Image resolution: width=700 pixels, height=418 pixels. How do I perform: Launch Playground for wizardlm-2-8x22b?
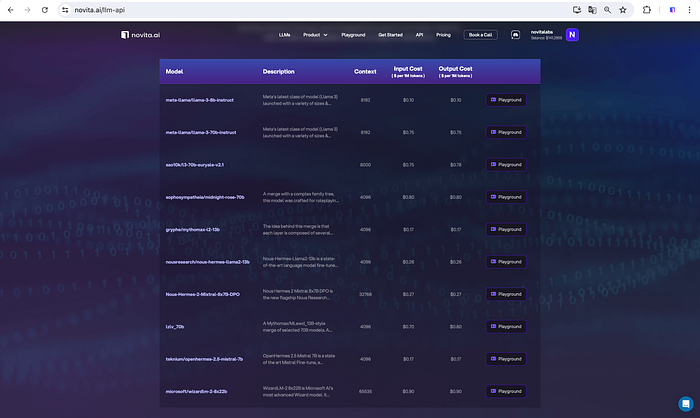coord(506,391)
